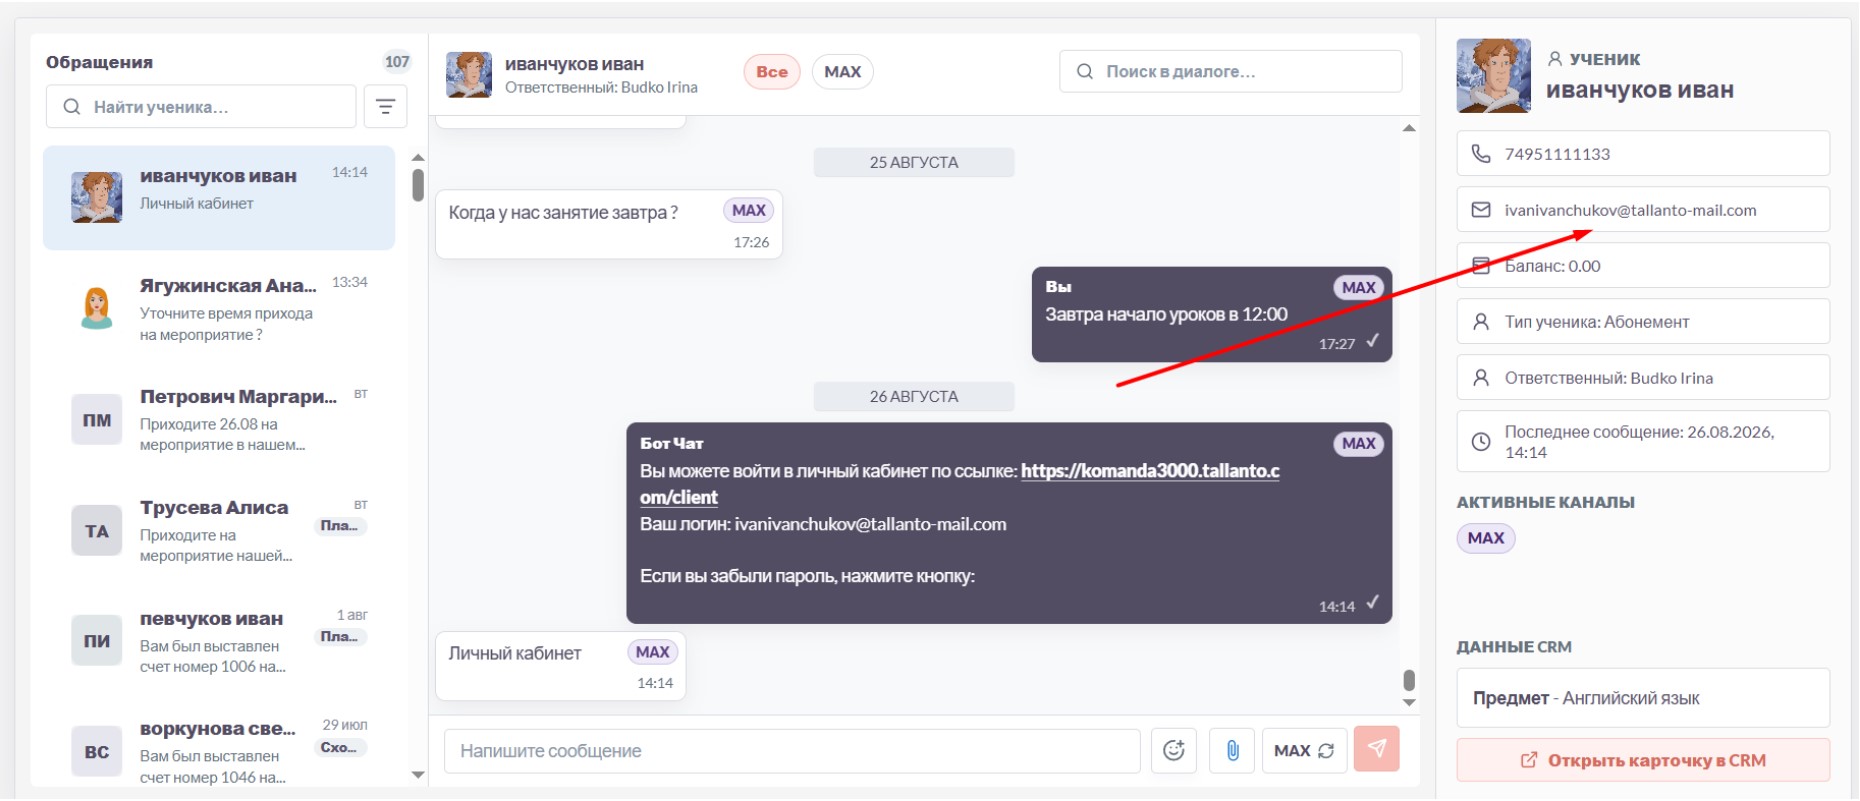Click the envelope icon beside the email
This screenshot has width=1860, height=801.
1481,210
